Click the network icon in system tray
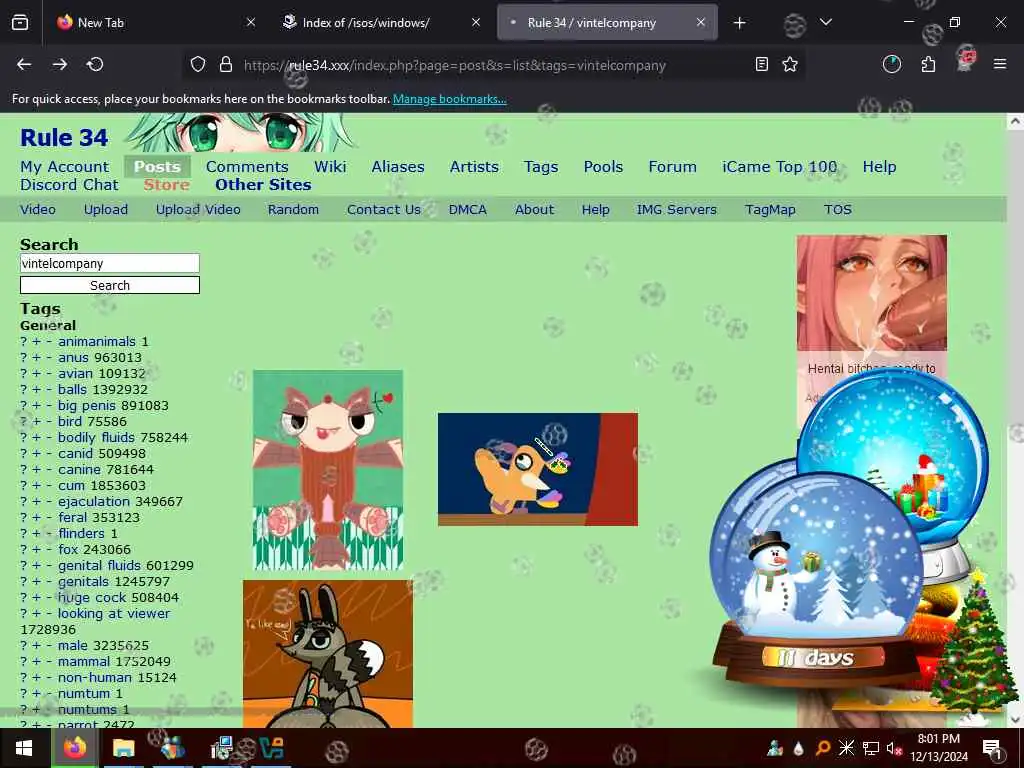 coord(871,748)
